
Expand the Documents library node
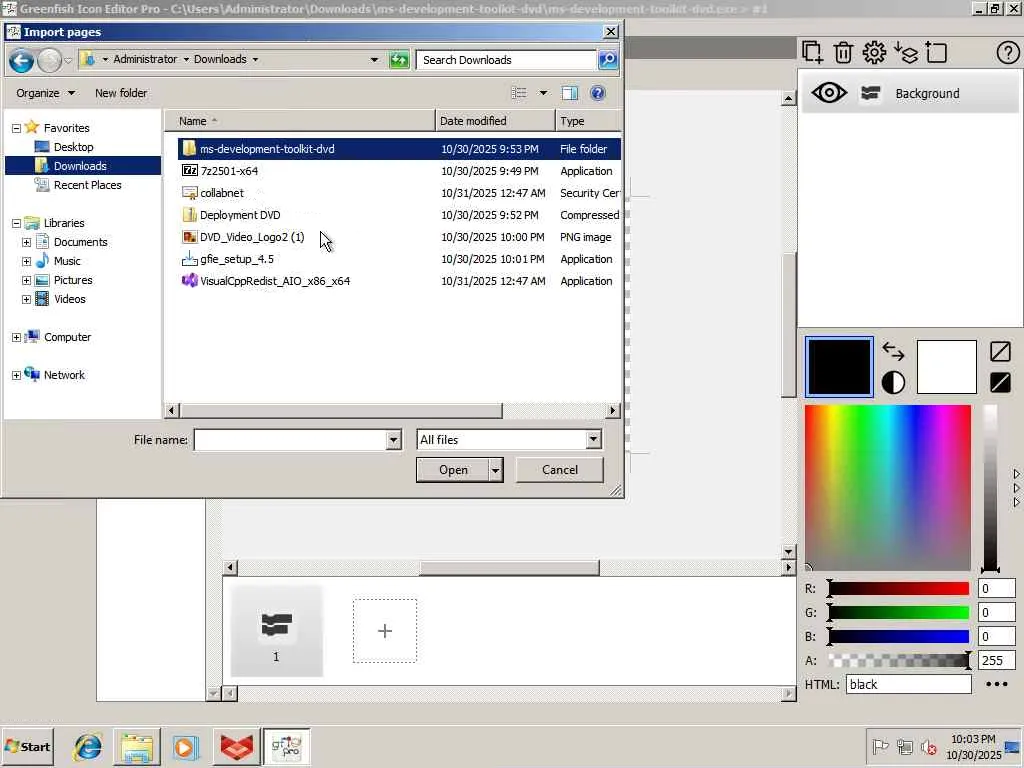tap(26, 242)
